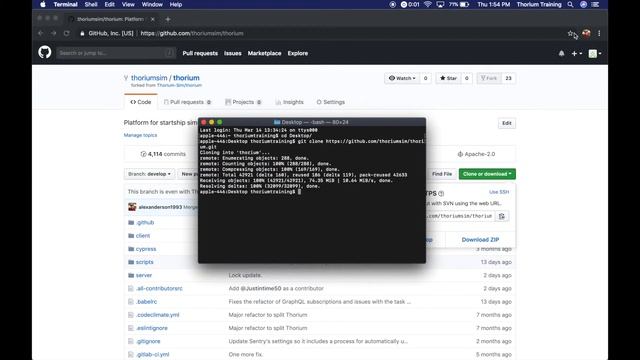Open the Thorium-Sim/thorium forked-from link
Image resolution: width=640 pixels, height=360 pixels.
point(179,85)
